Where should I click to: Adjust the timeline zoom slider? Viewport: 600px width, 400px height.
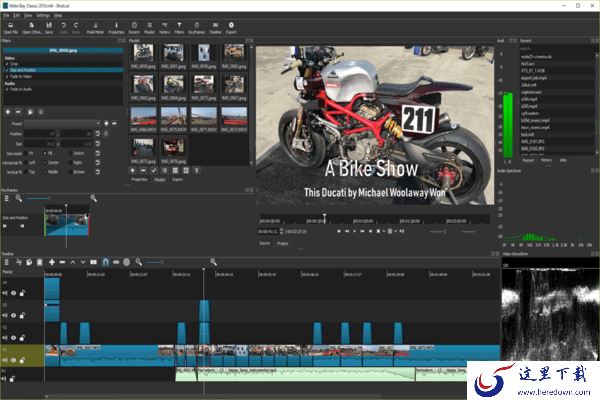click(x=155, y=262)
